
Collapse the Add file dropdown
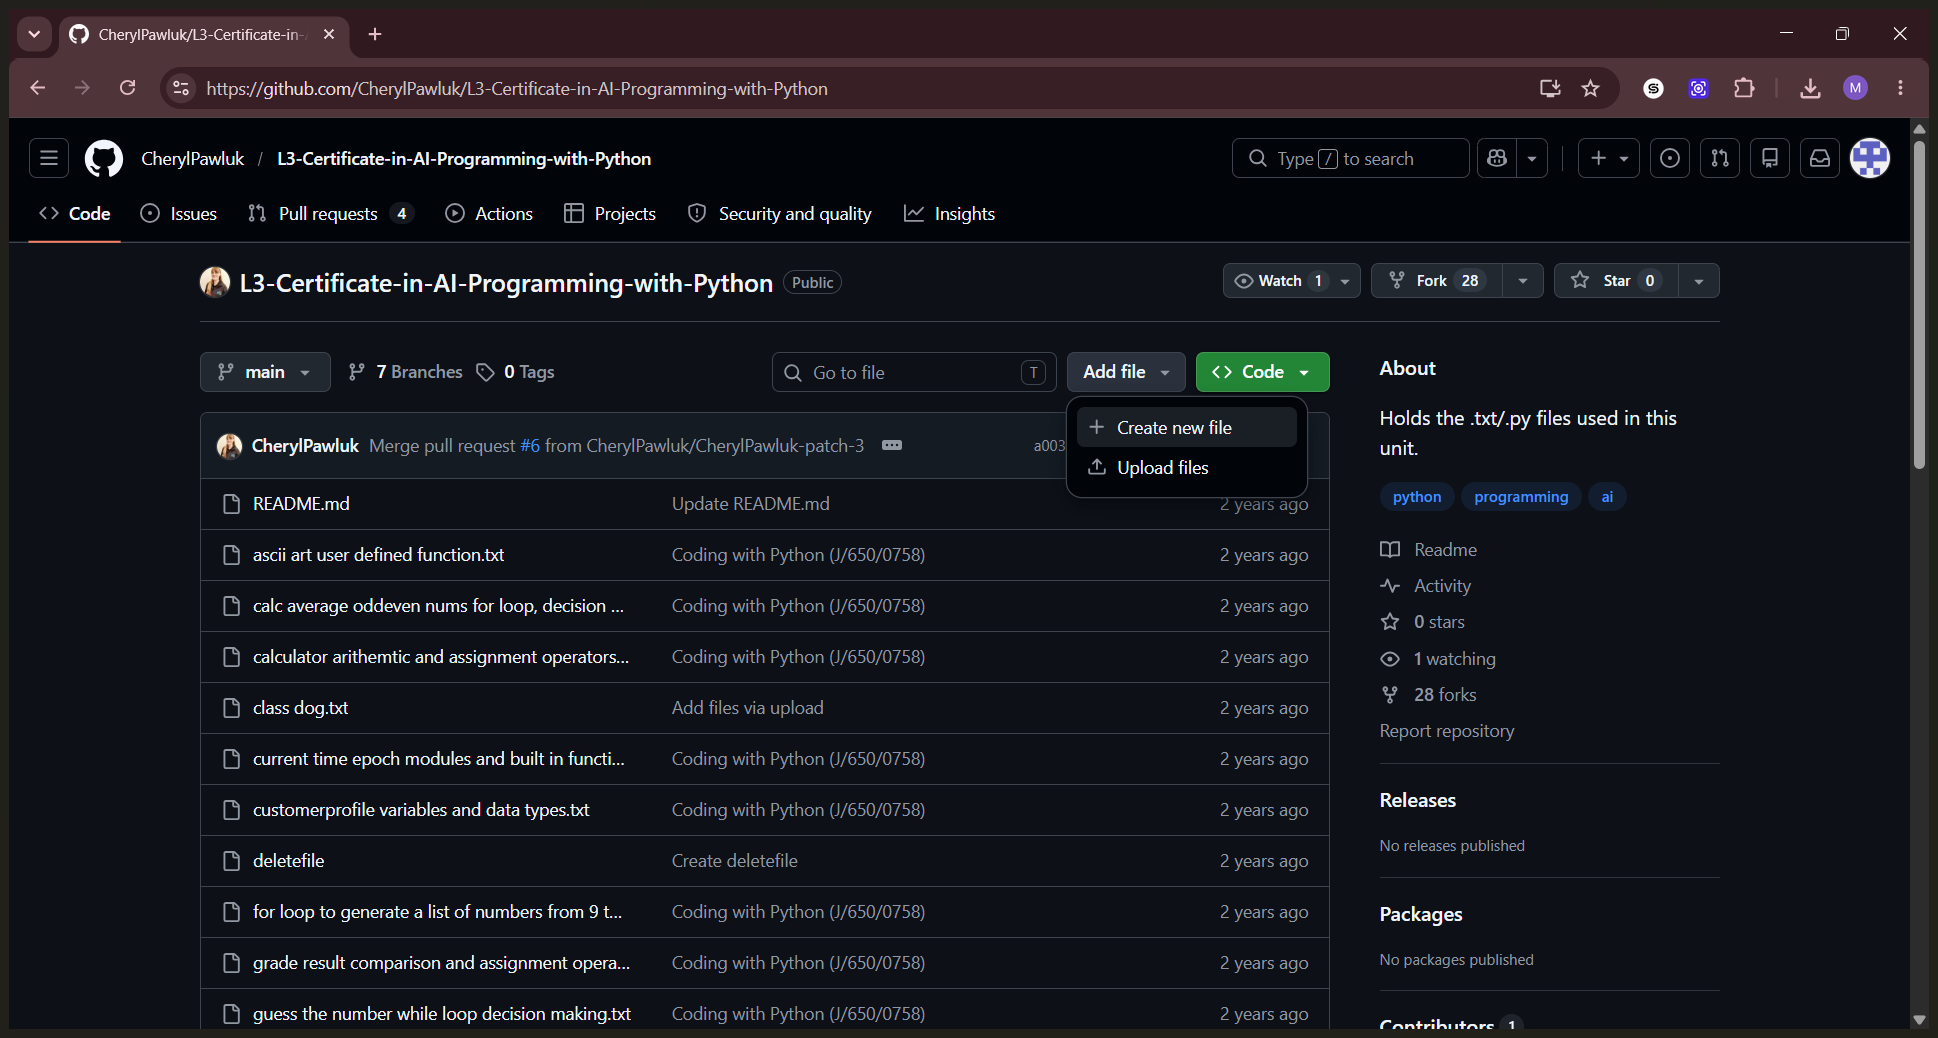(x=1126, y=372)
